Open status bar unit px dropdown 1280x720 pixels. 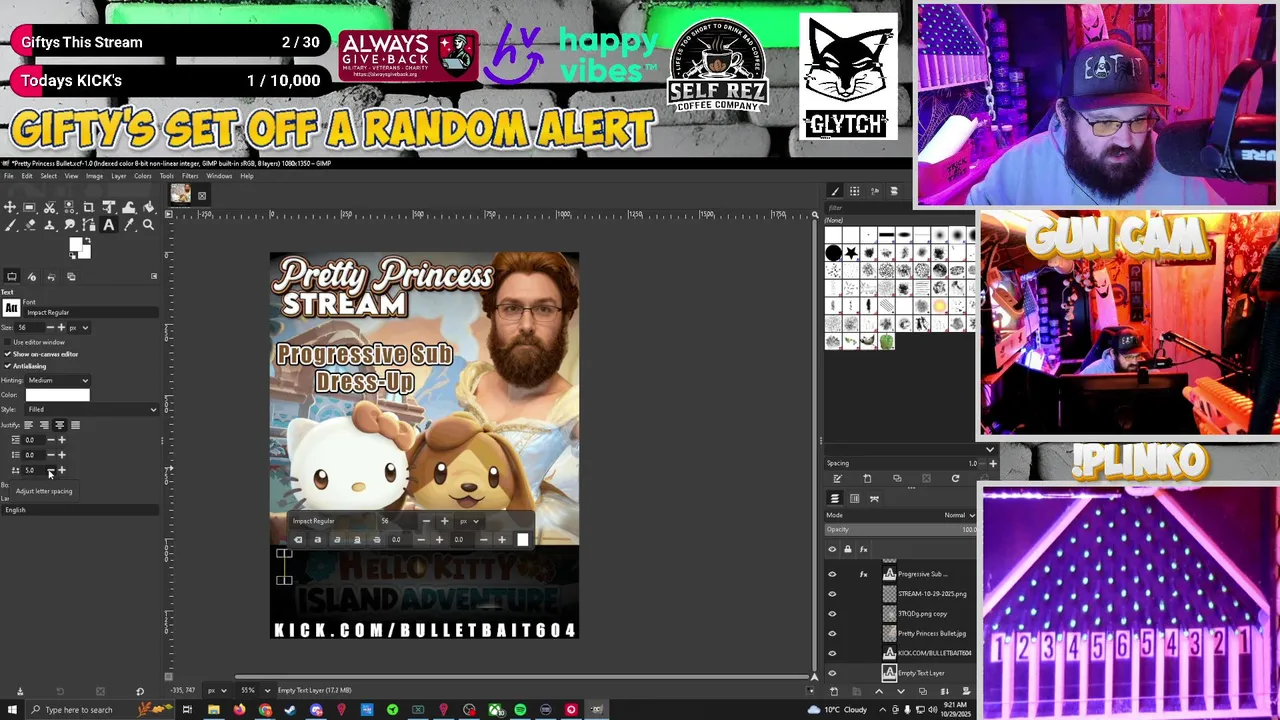[x=217, y=690]
